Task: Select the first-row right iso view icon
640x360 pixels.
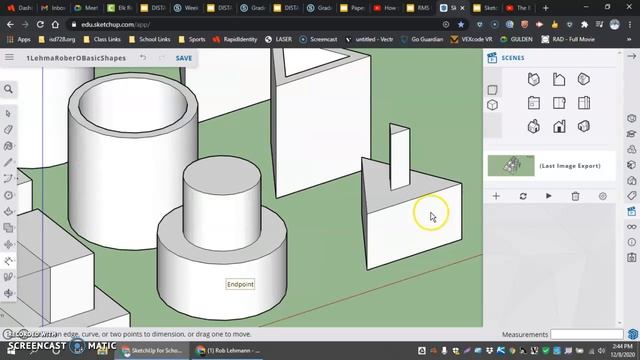Action: coord(584,79)
